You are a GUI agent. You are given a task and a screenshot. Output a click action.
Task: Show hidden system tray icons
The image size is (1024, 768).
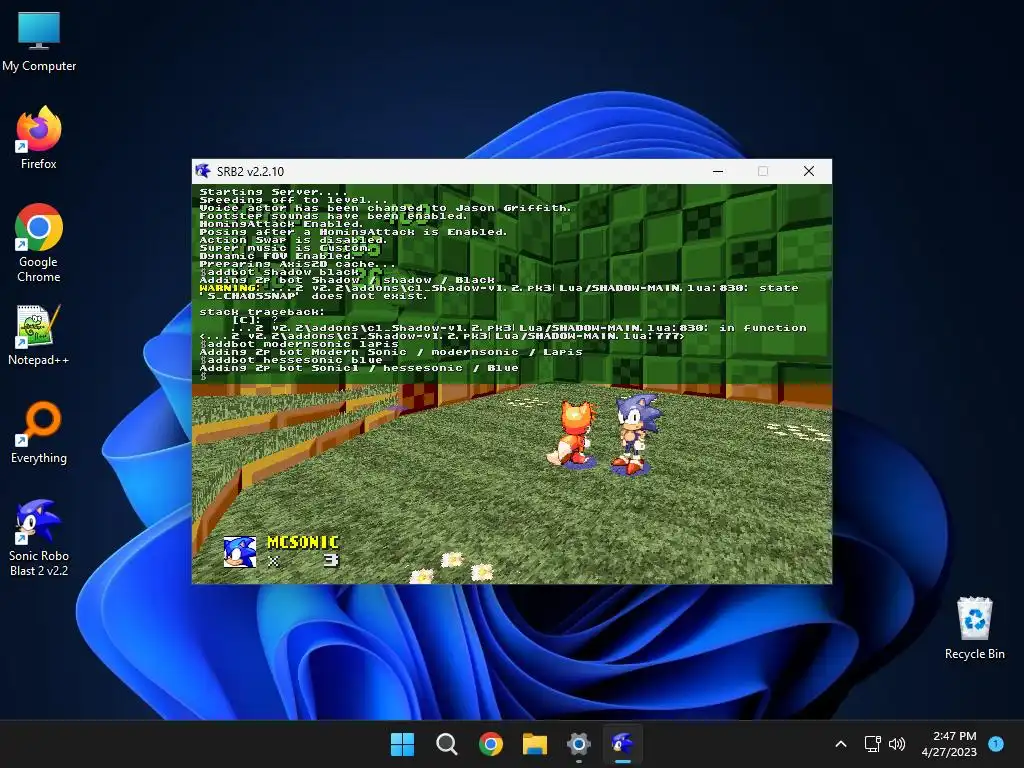click(x=841, y=744)
